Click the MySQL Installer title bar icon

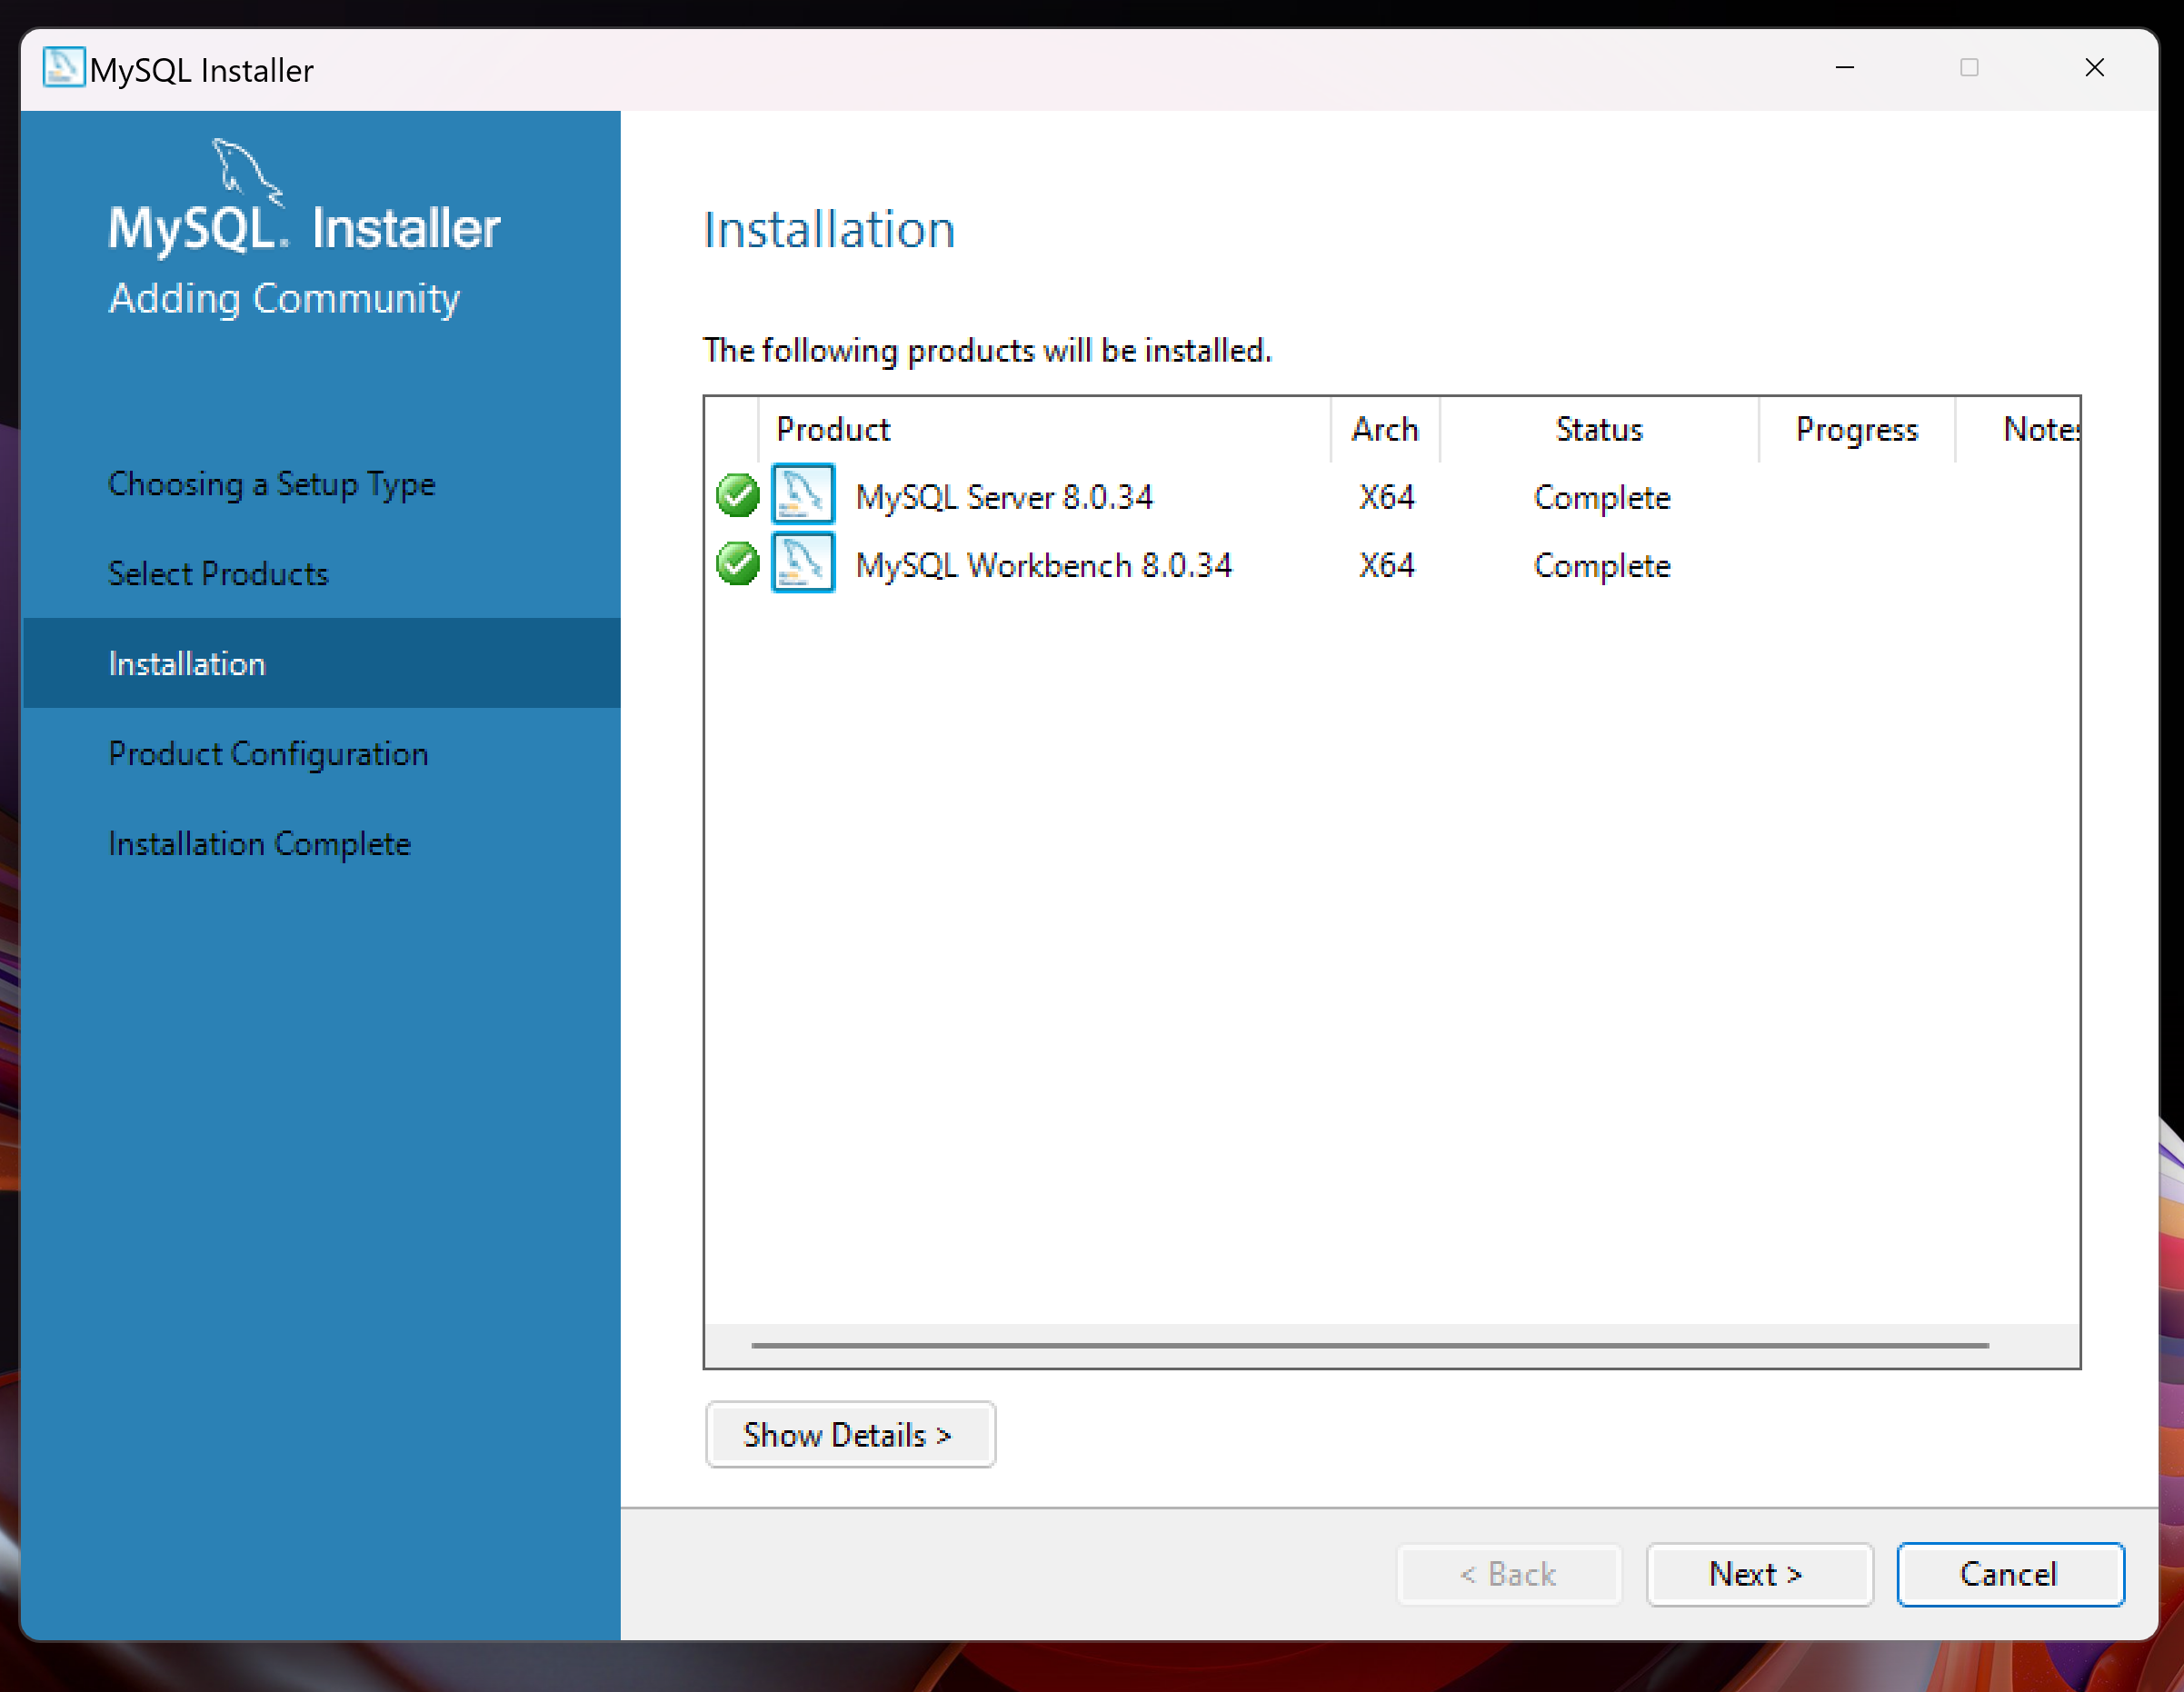[63, 68]
